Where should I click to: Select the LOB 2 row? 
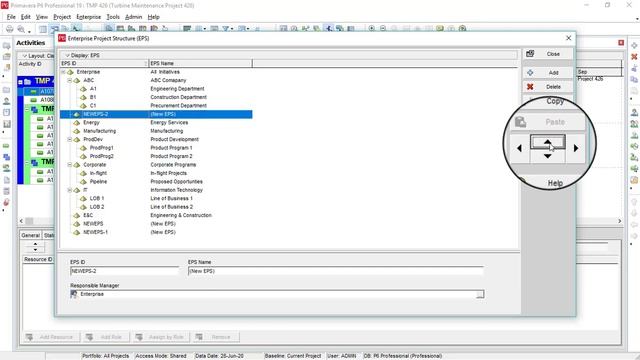pyautogui.click(x=156, y=207)
